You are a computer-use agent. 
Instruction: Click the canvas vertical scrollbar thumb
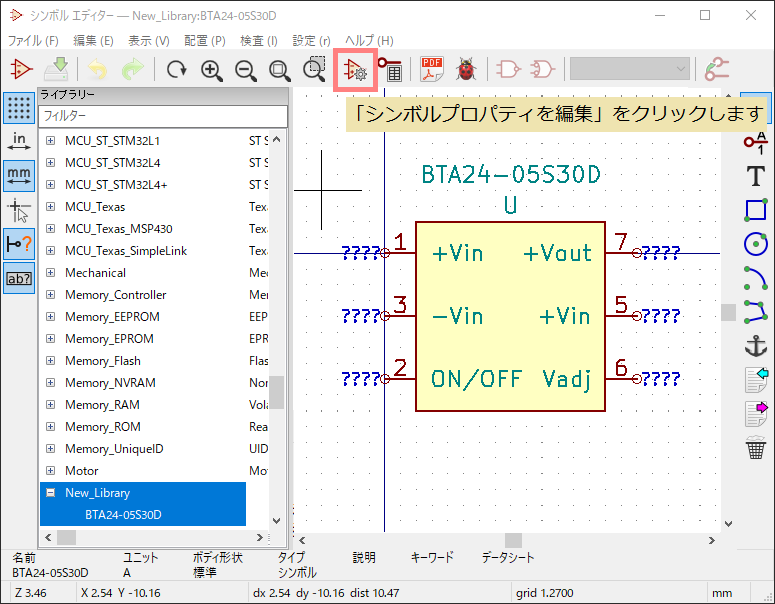729,312
